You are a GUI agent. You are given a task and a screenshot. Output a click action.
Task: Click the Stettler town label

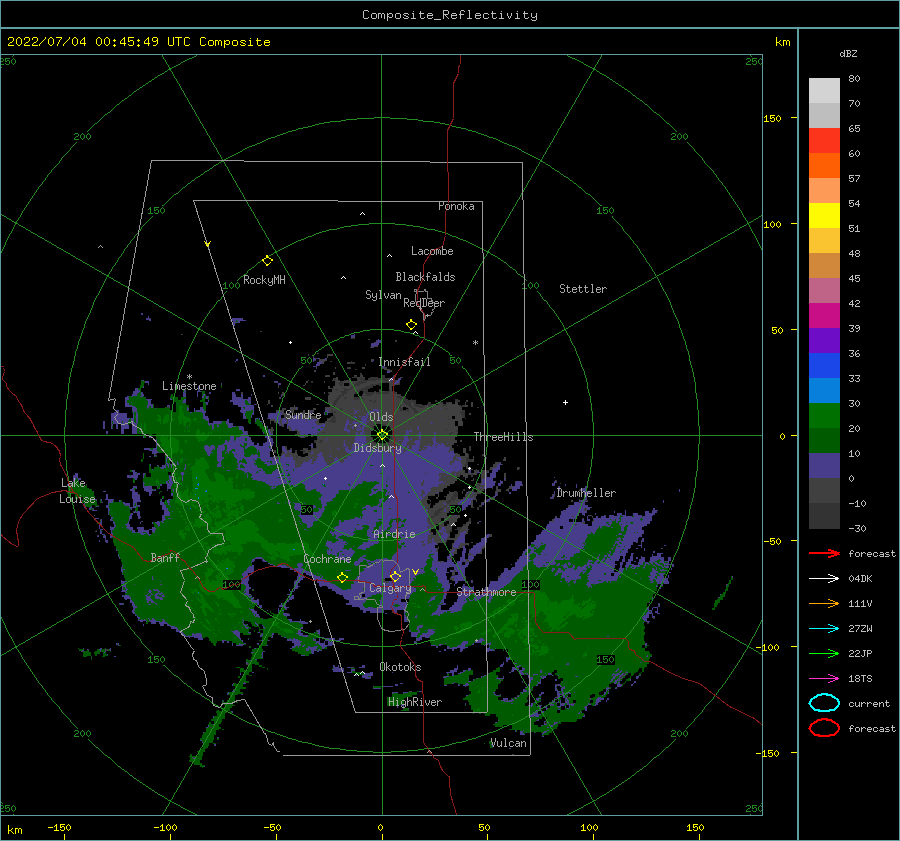[x=583, y=289]
